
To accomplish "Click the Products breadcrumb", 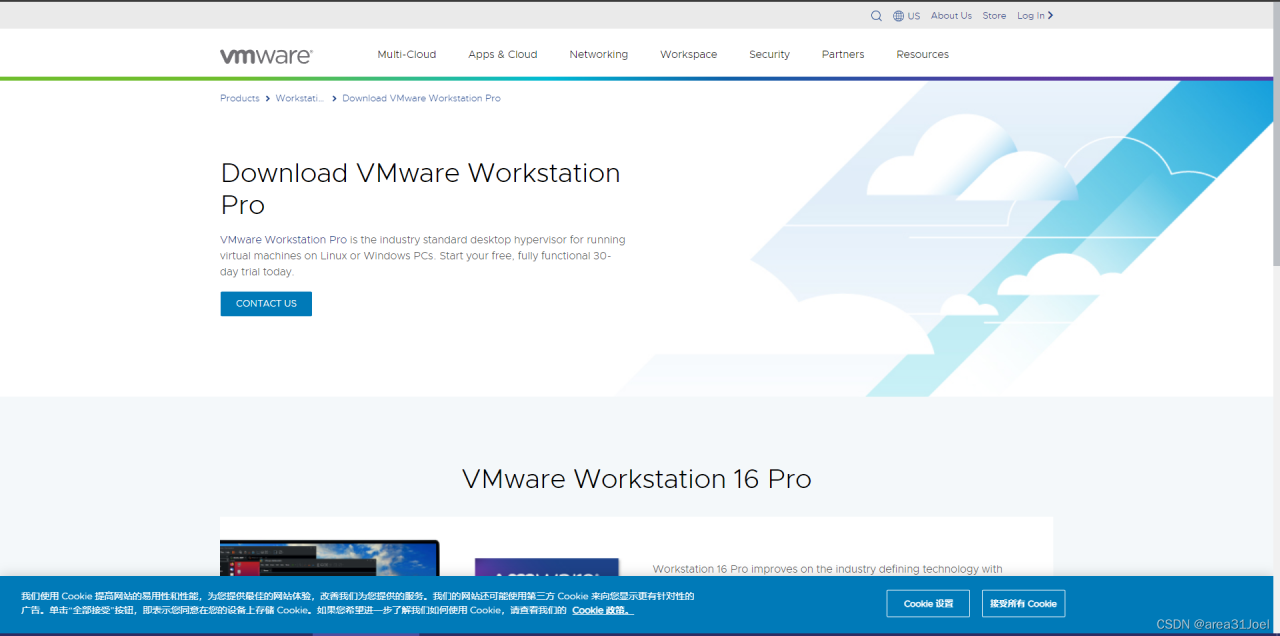I will (240, 98).
